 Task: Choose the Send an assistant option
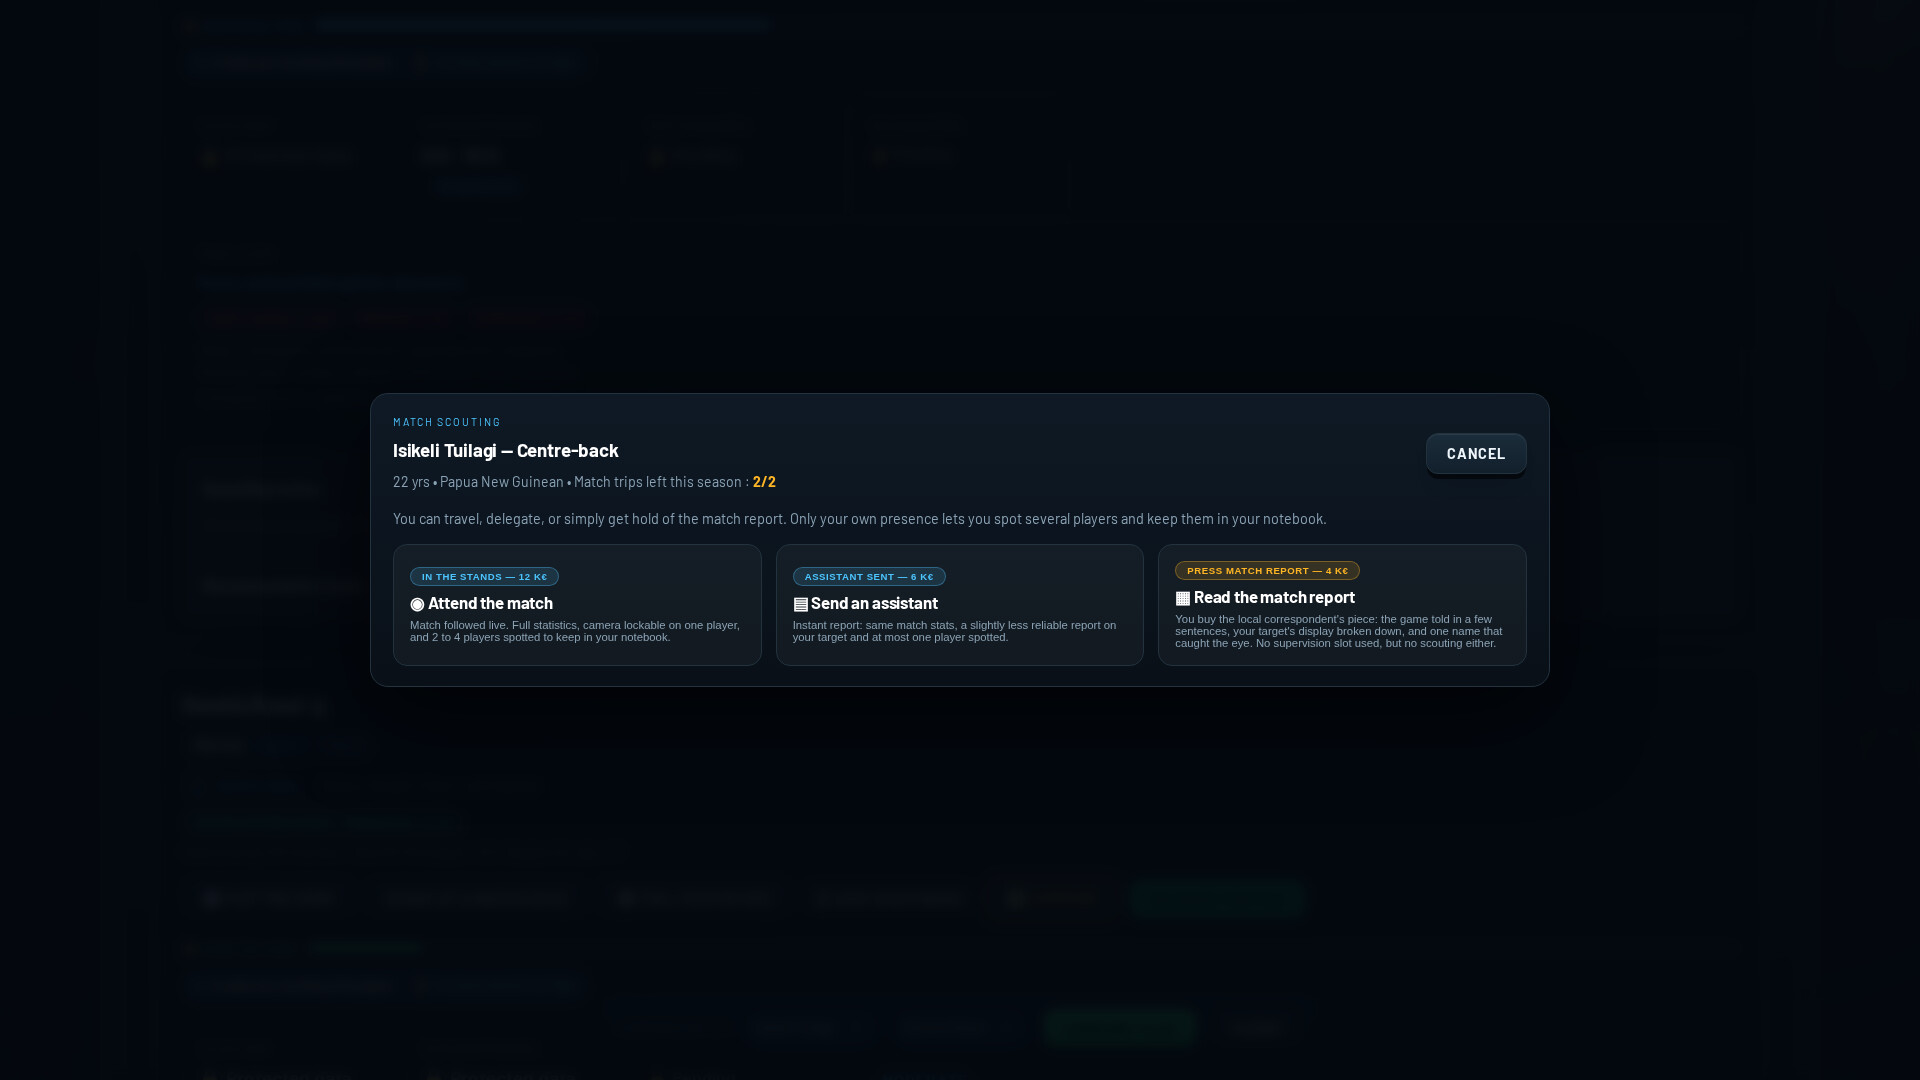(x=960, y=605)
